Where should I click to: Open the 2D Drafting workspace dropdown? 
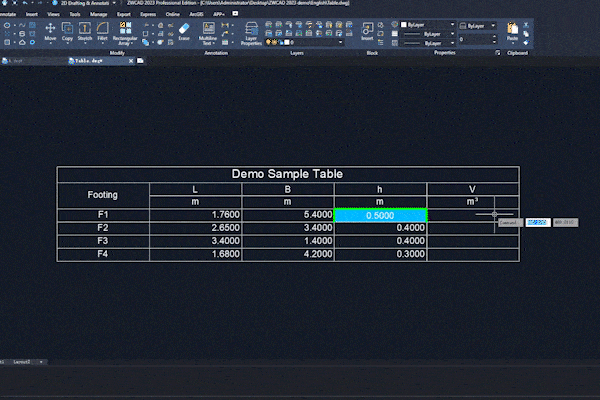(114, 3)
